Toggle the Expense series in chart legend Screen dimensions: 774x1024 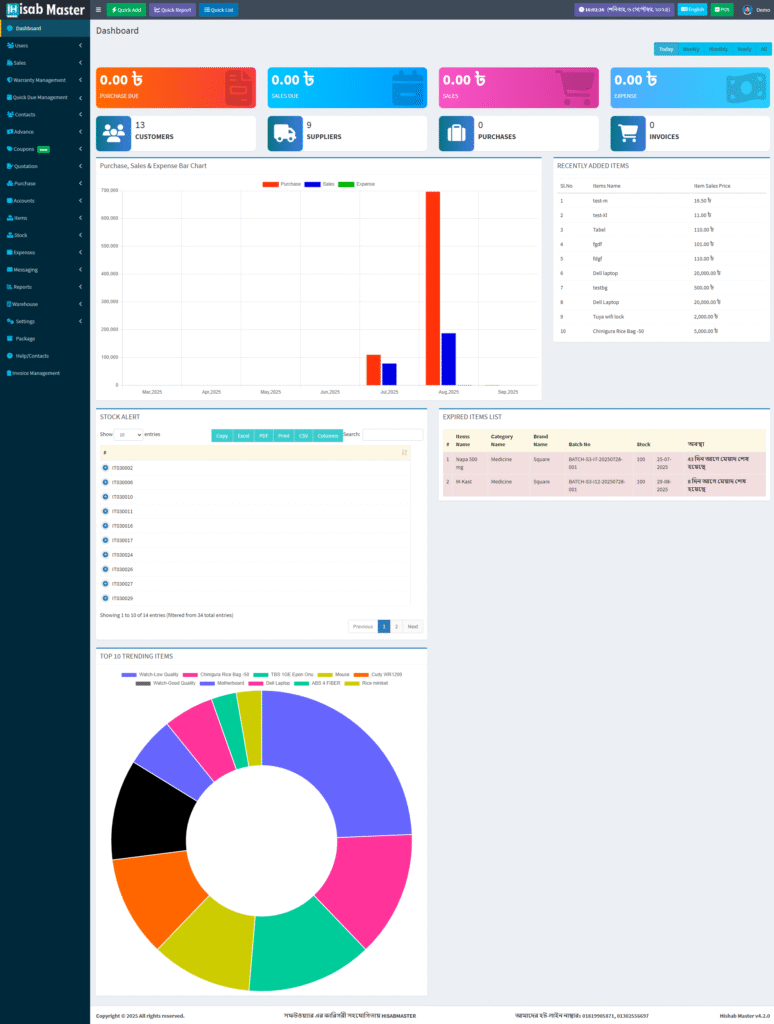coord(346,184)
